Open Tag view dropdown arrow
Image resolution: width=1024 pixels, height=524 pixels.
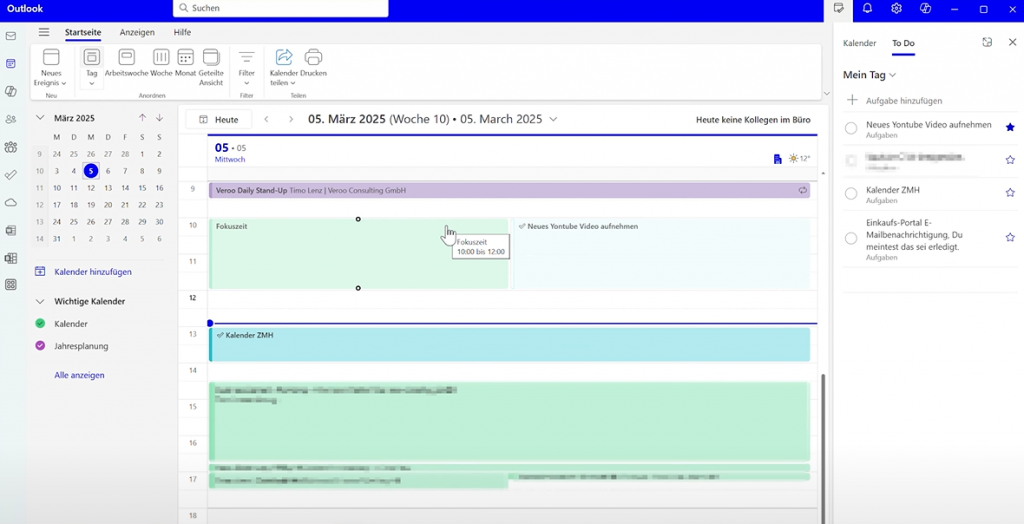(92, 83)
